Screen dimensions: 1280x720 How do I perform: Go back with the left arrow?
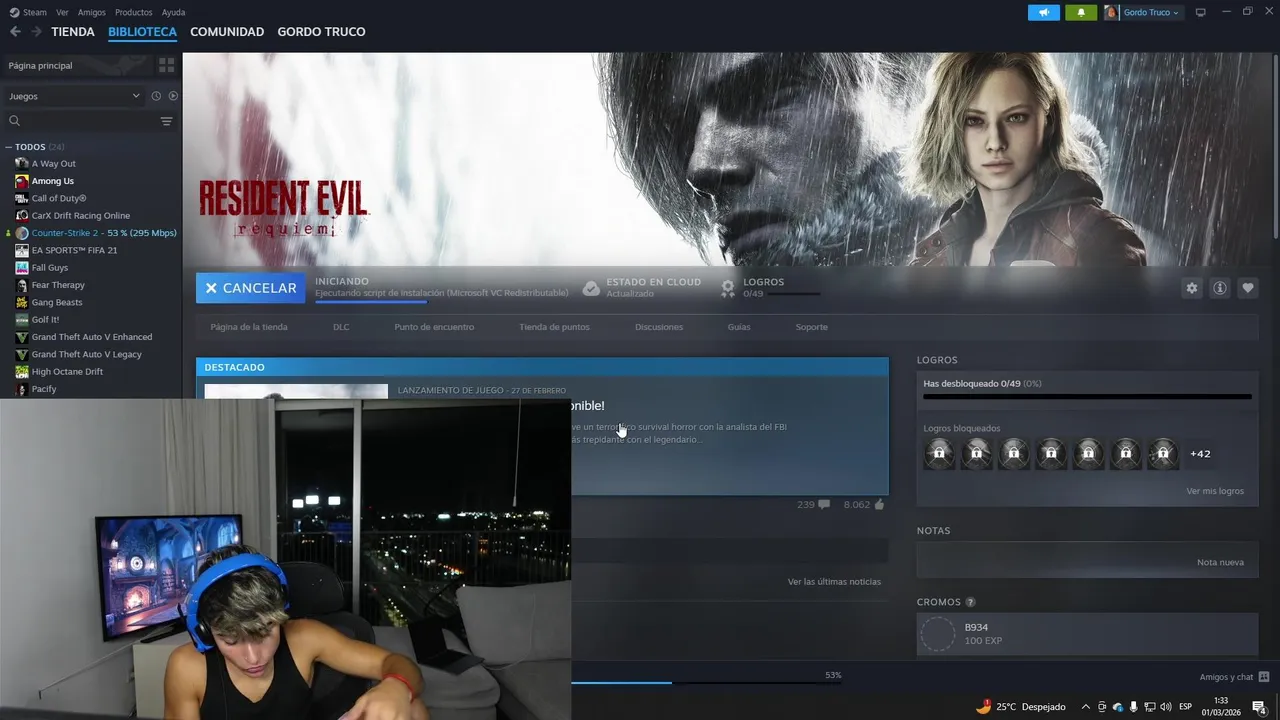pos(15,32)
